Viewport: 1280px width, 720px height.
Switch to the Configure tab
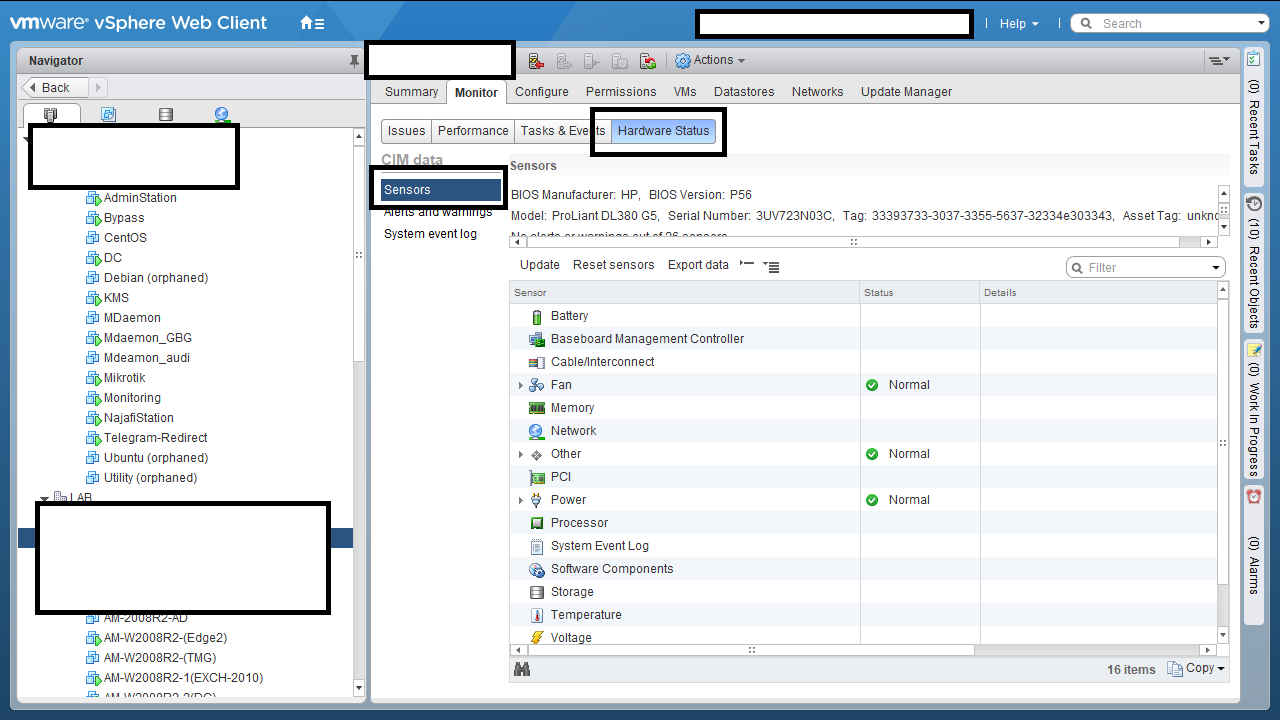[542, 92]
